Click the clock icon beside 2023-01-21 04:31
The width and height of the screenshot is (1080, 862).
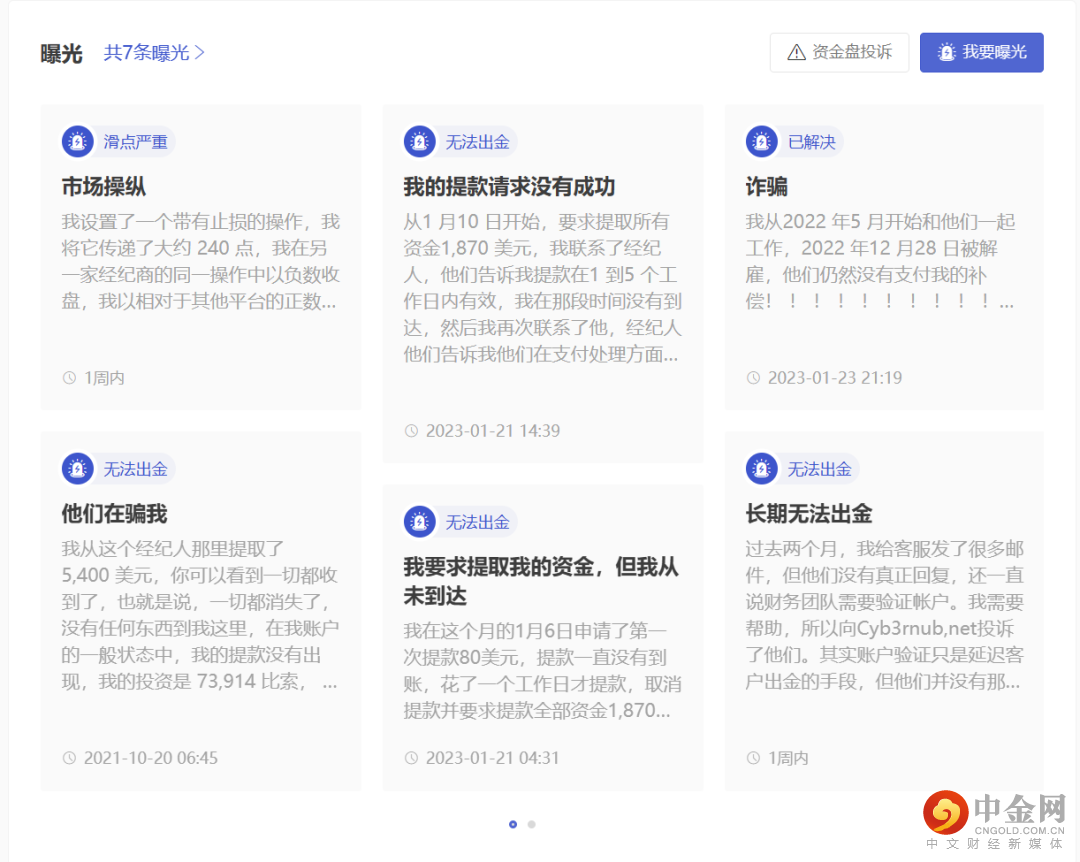pos(411,758)
